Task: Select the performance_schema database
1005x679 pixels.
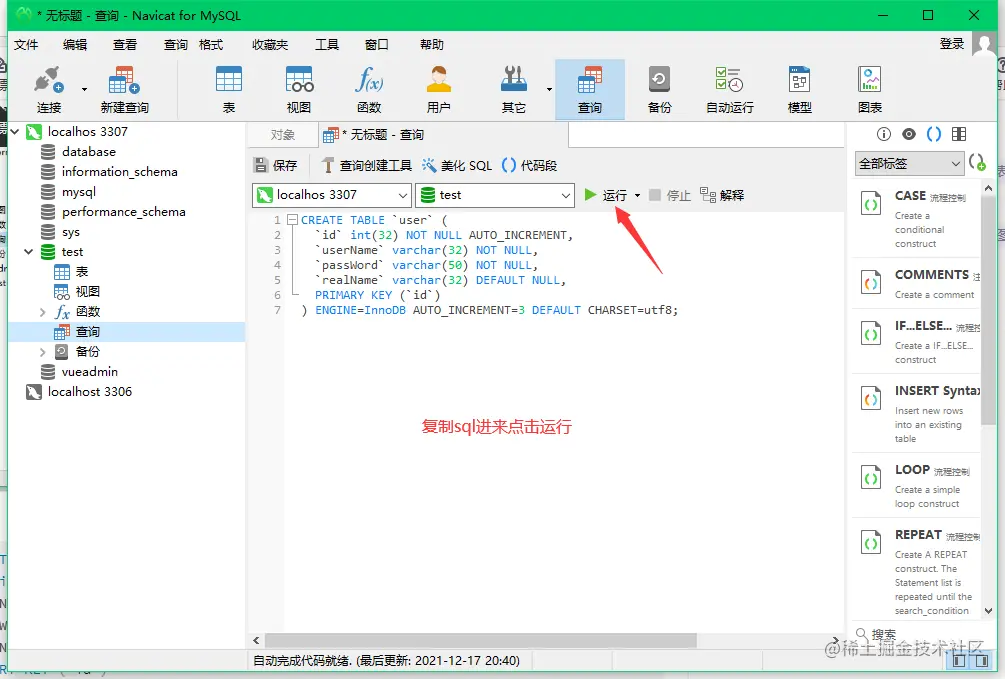Action: point(124,212)
